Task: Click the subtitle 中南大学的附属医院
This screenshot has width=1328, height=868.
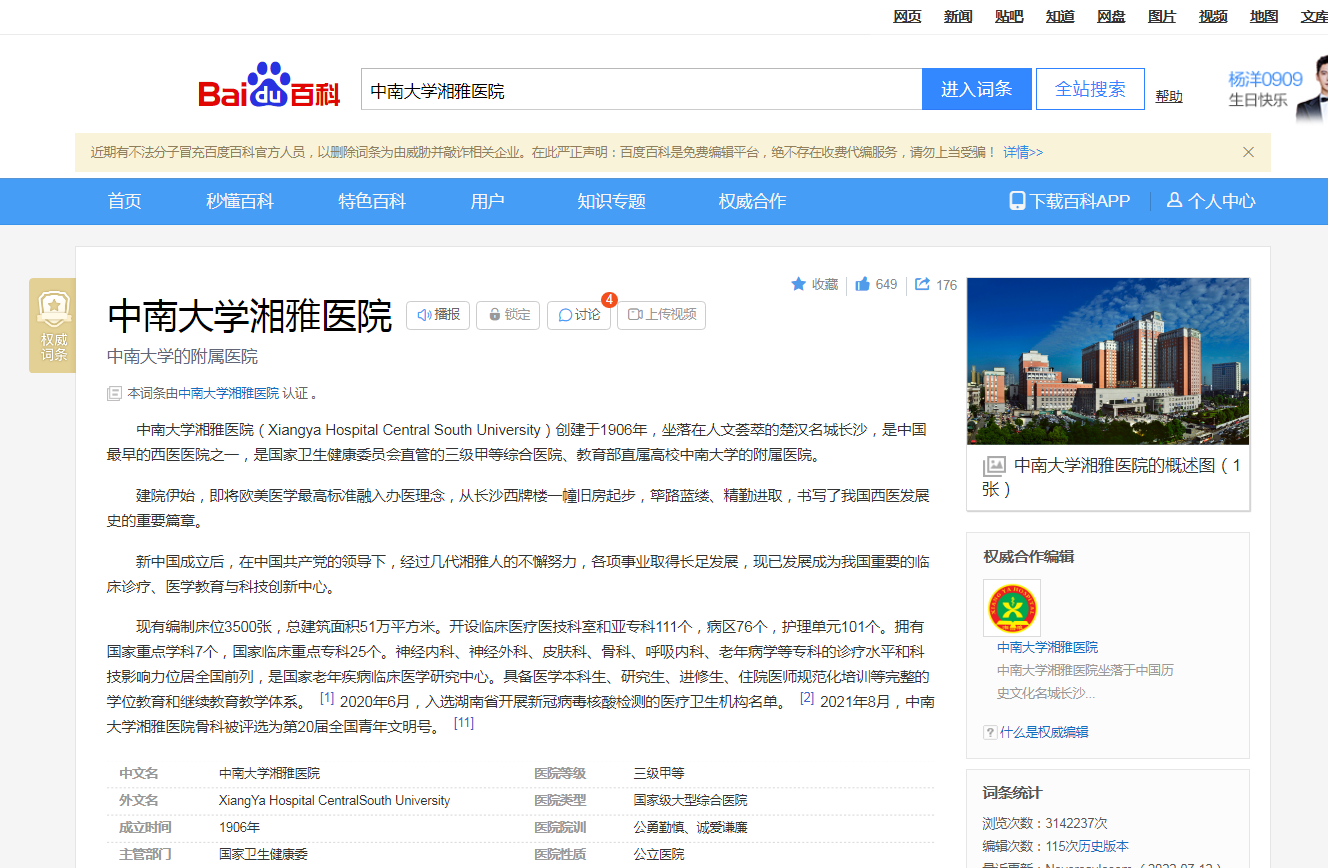Action: point(182,356)
